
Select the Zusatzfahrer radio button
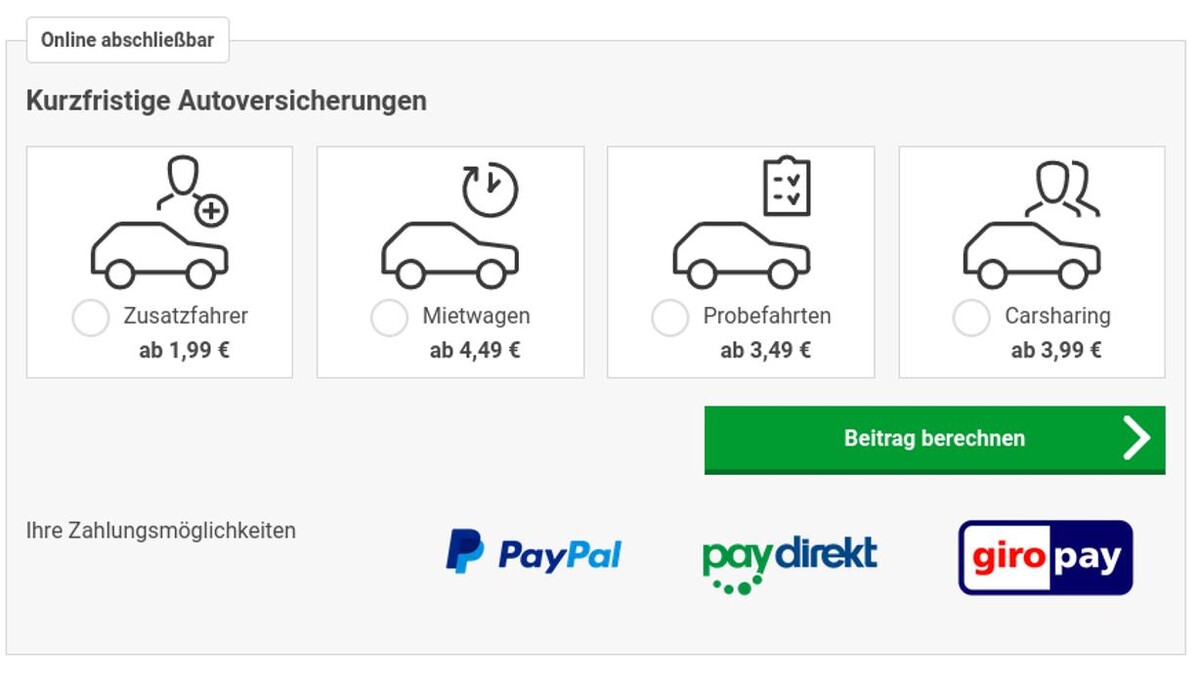(x=91, y=317)
